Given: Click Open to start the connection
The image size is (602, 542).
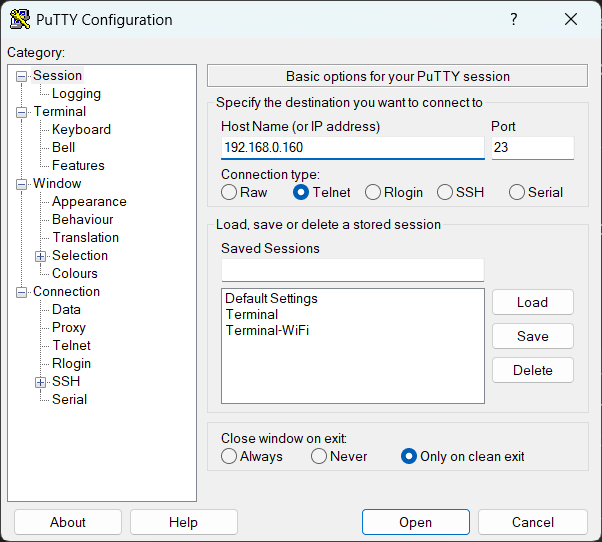Looking at the screenshot, I should [x=415, y=522].
